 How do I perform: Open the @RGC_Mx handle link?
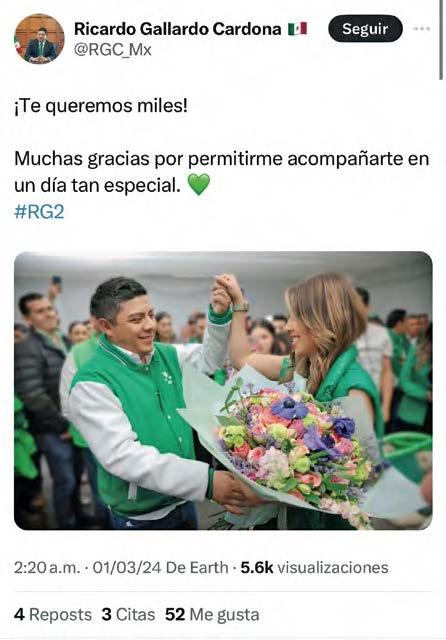pyautogui.click(x=113, y=50)
